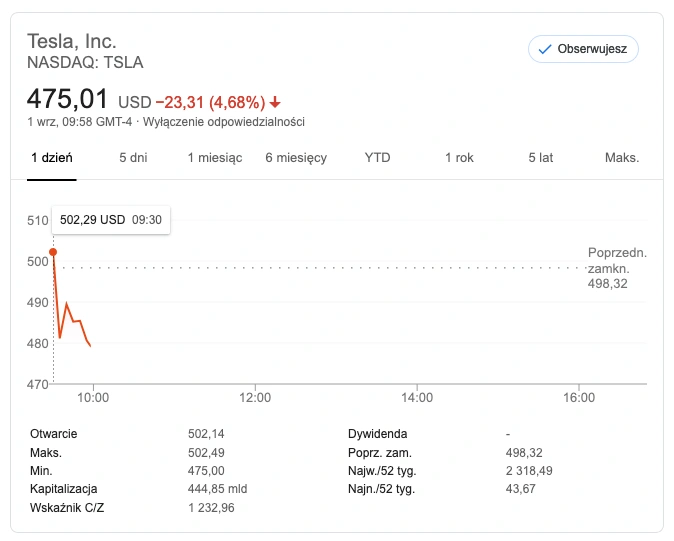
Task: Click the price 475,01
Action: click(67, 99)
